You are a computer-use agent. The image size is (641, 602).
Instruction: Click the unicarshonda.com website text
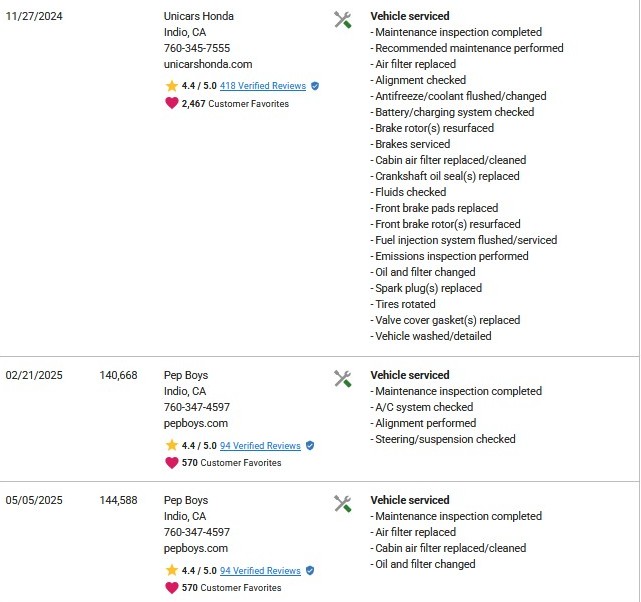click(x=208, y=64)
